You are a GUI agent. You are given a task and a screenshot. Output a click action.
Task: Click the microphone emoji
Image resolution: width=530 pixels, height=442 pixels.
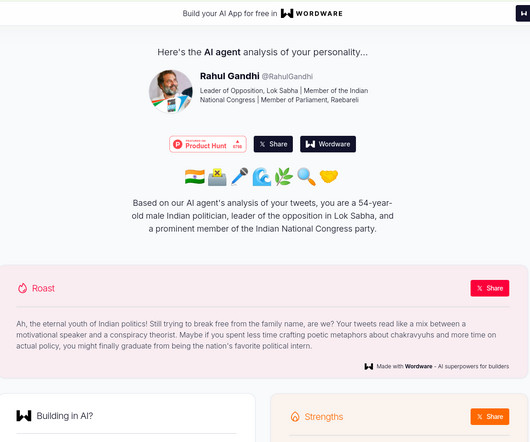click(x=239, y=177)
